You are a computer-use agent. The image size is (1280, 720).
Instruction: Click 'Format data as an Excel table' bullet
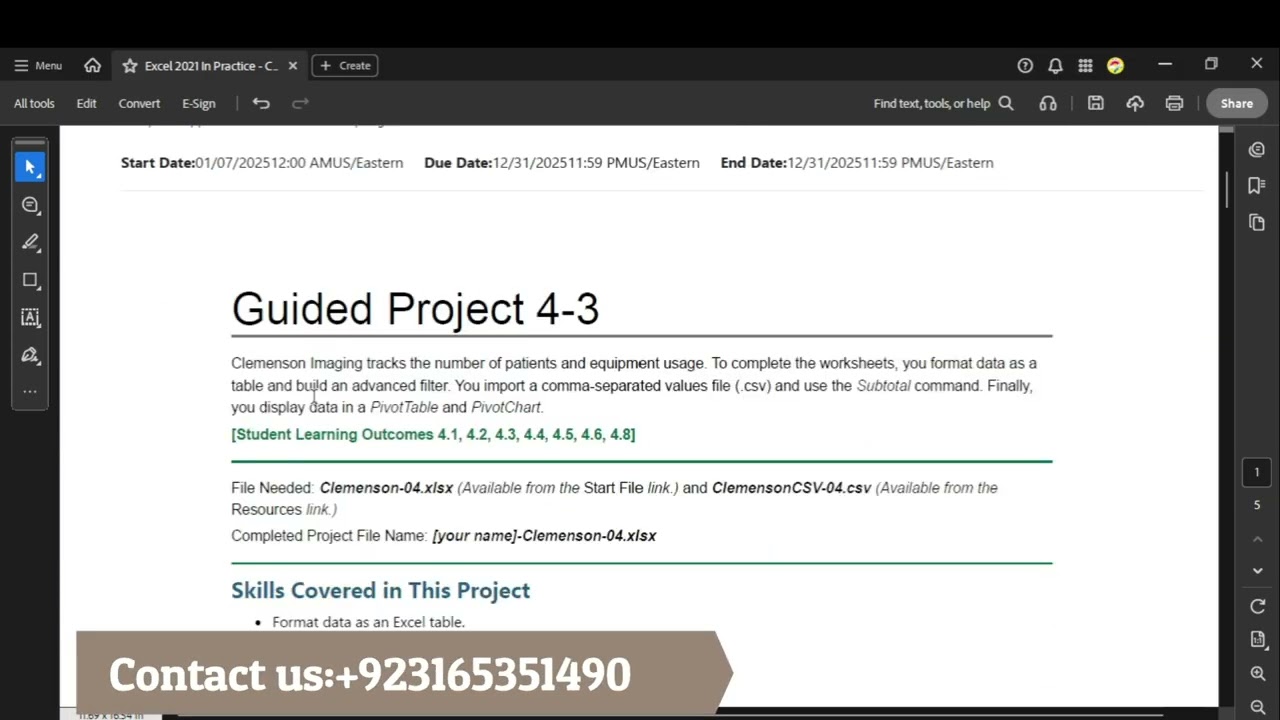coord(368,622)
